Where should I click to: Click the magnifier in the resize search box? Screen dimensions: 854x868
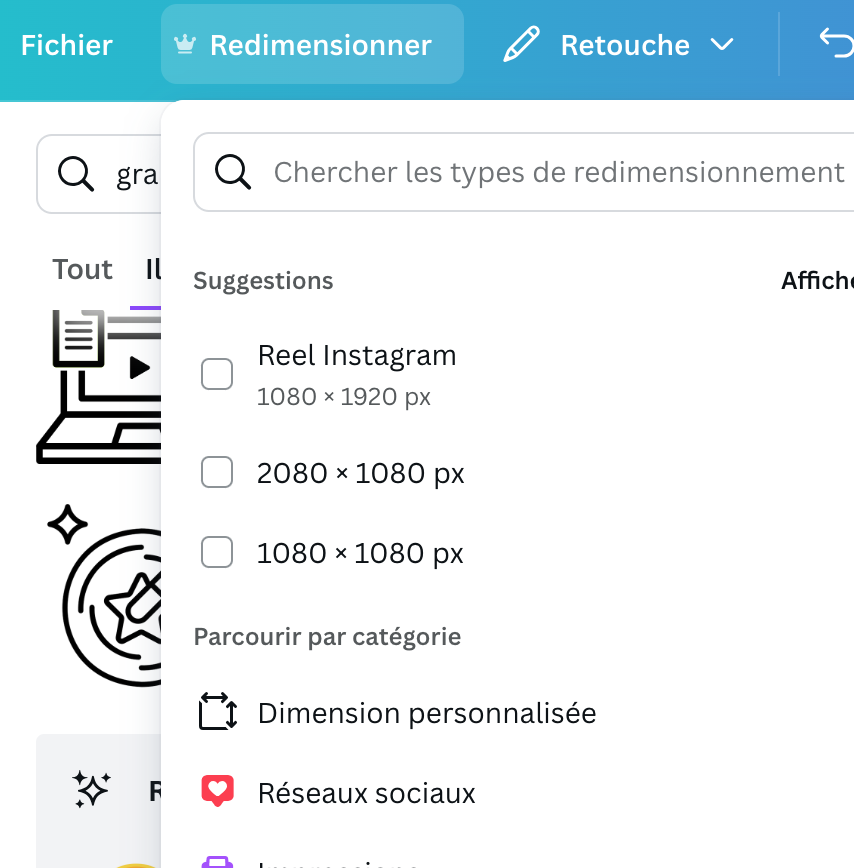pos(233,172)
